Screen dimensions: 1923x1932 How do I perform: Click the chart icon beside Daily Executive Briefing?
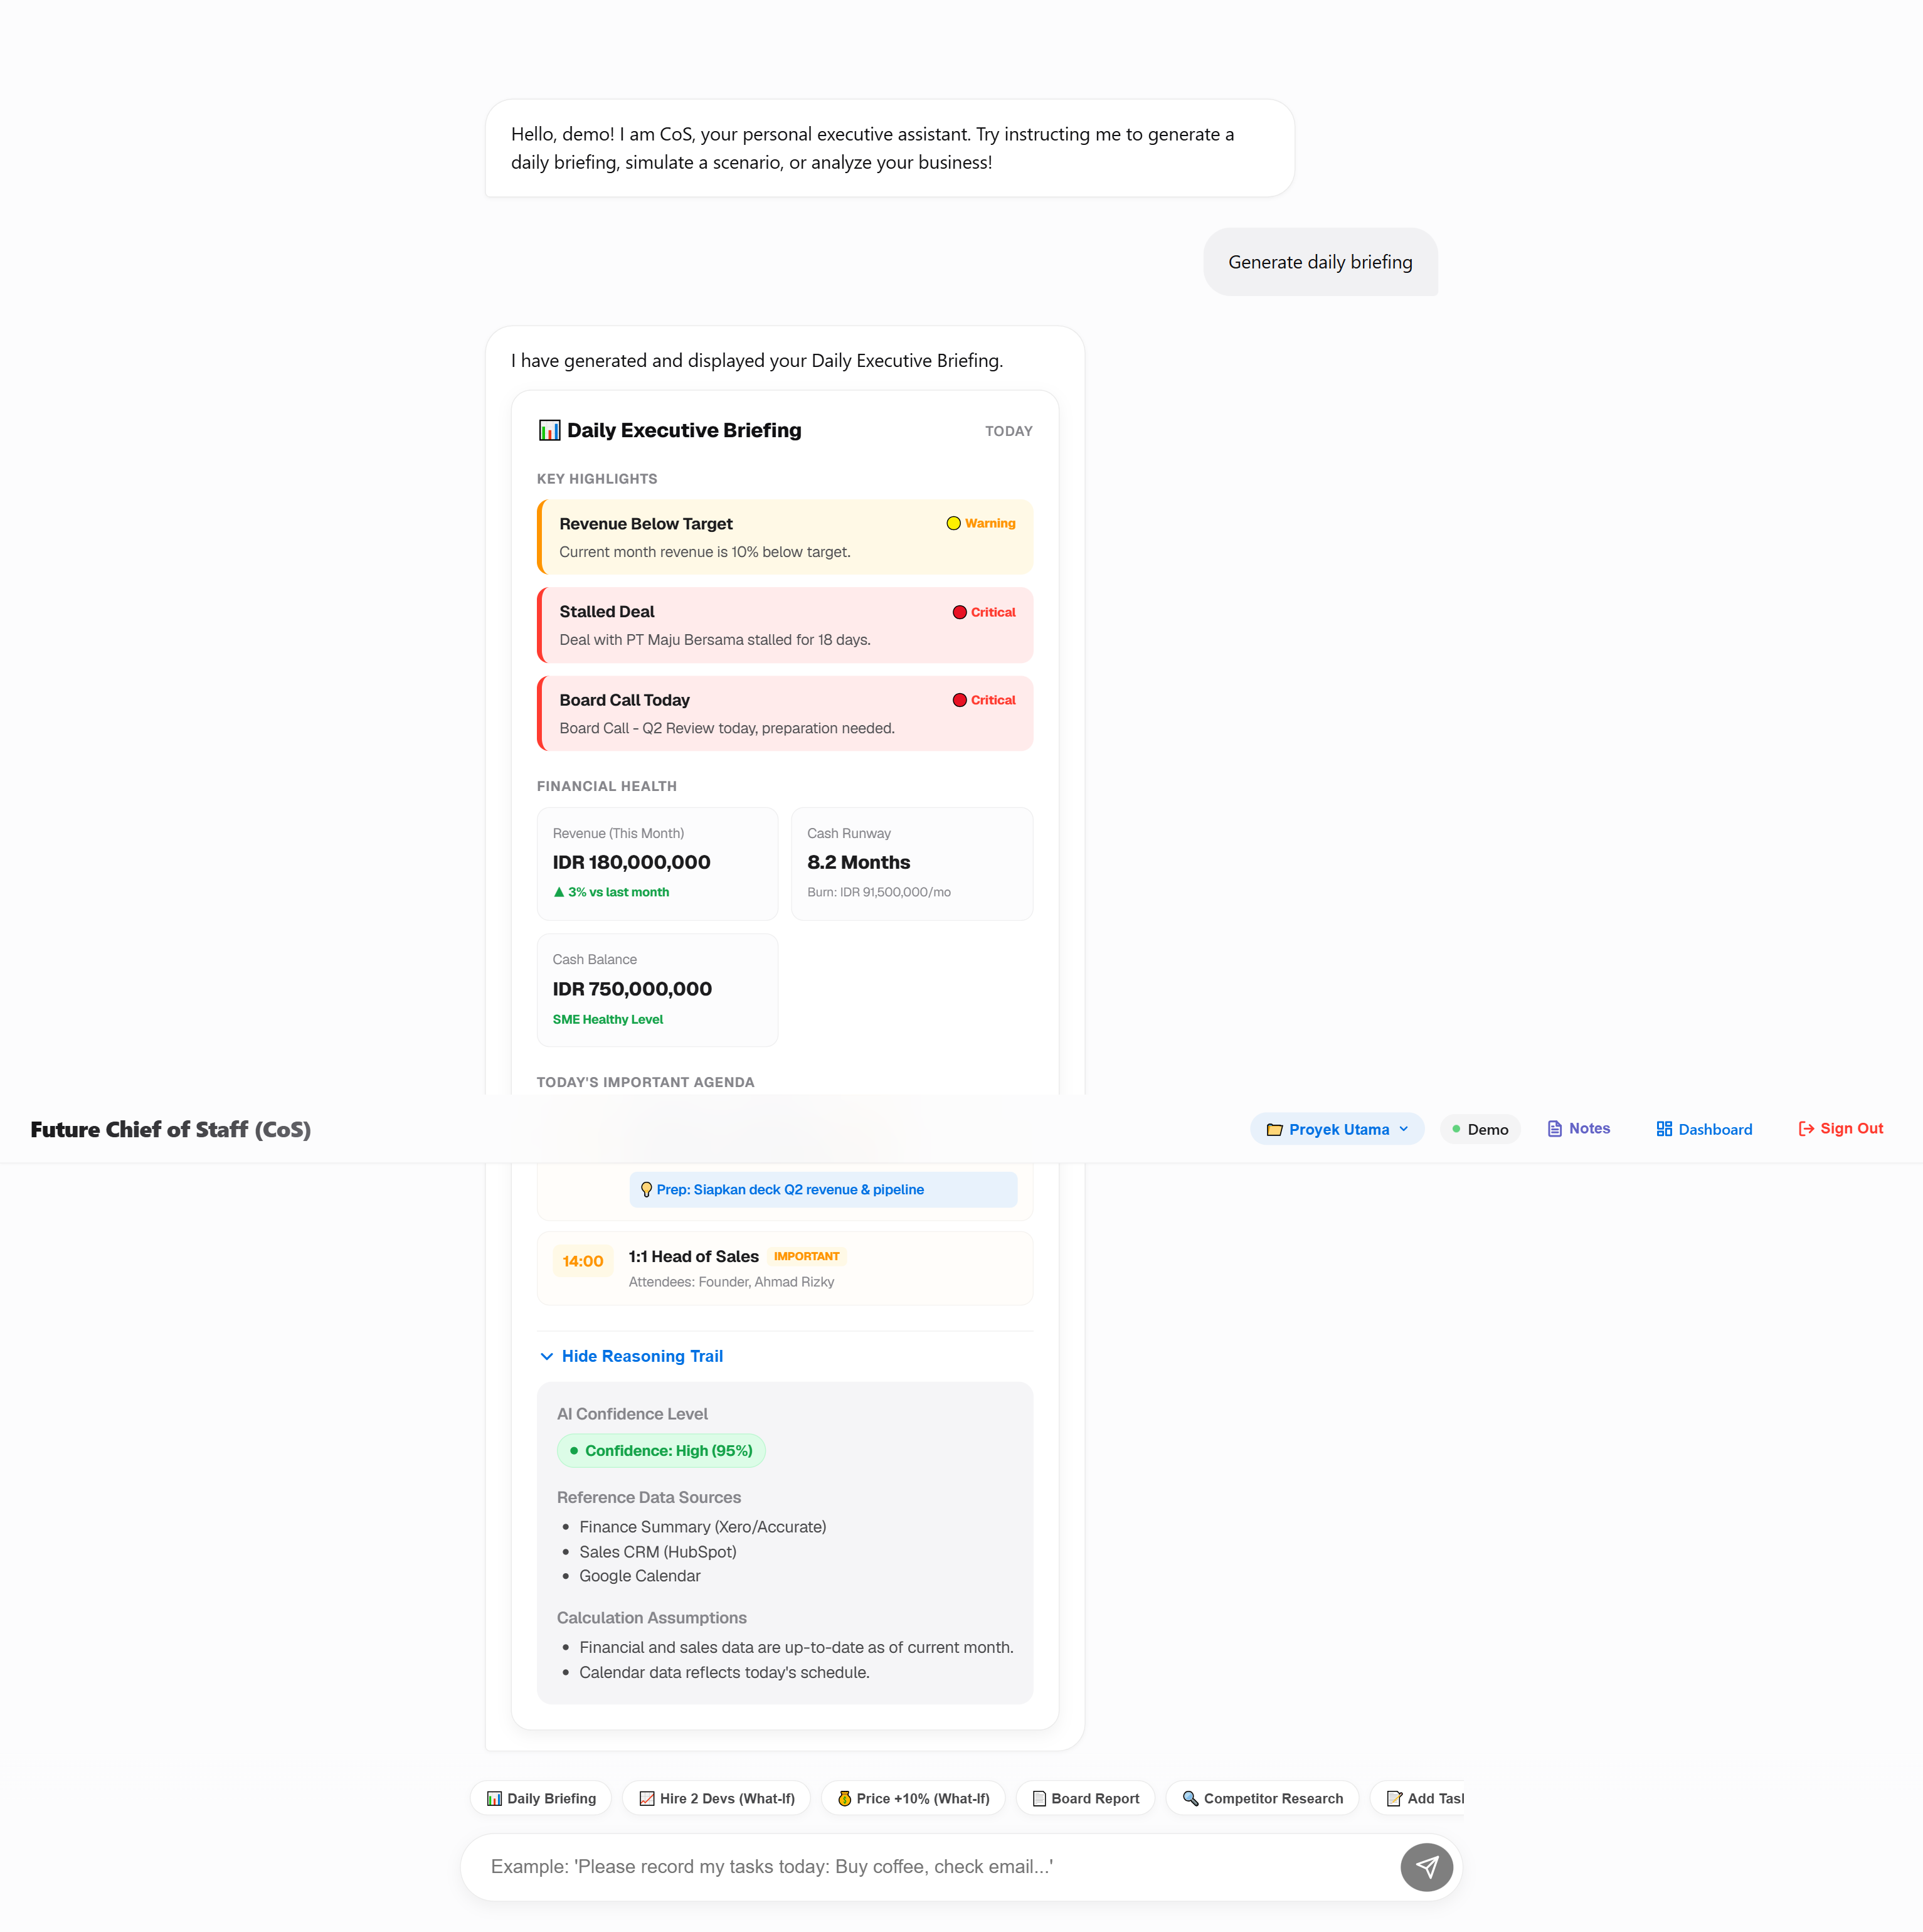pyautogui.click(x=549, y=430)
